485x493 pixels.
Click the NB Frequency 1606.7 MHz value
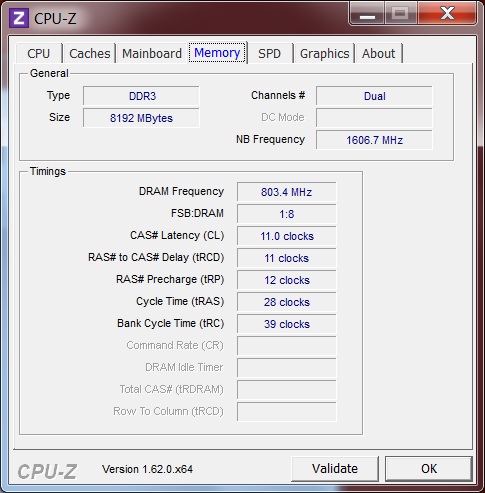[374, 140]
